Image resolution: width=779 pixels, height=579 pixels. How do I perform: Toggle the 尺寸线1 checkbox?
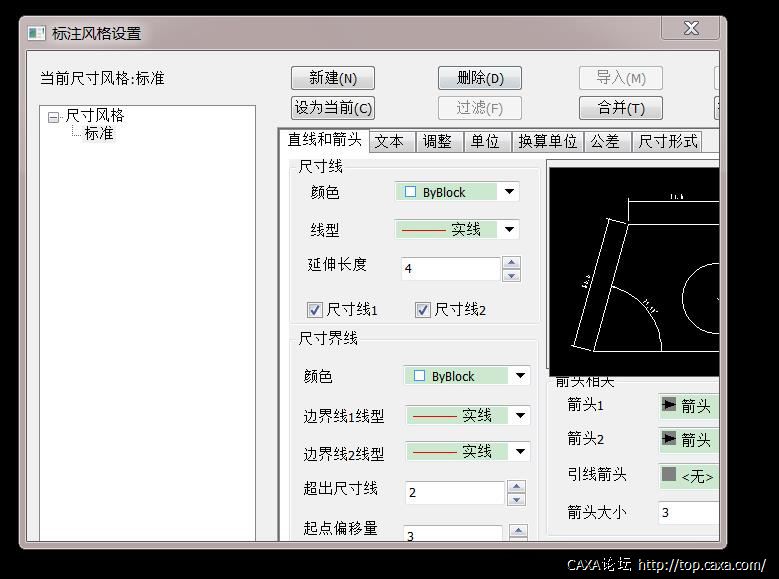coord(314,310)
